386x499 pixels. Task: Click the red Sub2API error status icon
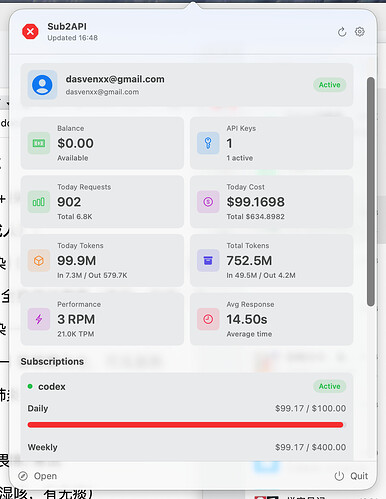coord(30,32)
